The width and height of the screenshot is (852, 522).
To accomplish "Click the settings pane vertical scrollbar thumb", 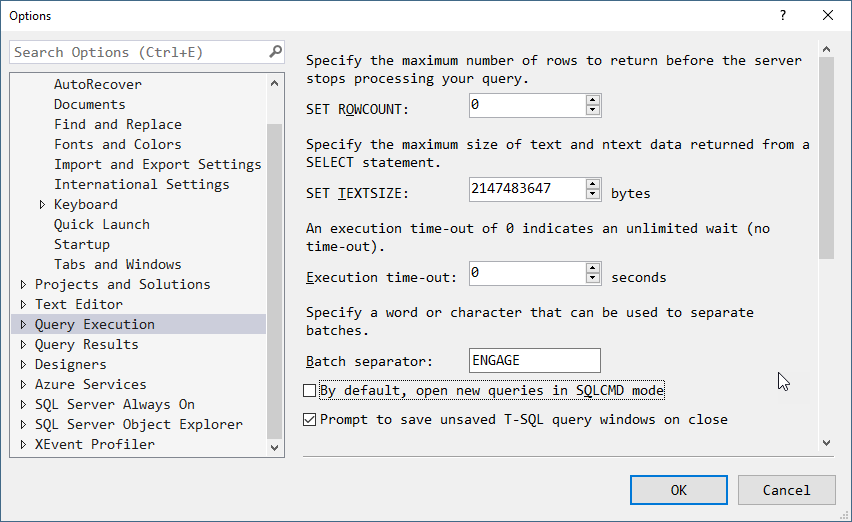I will point(826,158).
